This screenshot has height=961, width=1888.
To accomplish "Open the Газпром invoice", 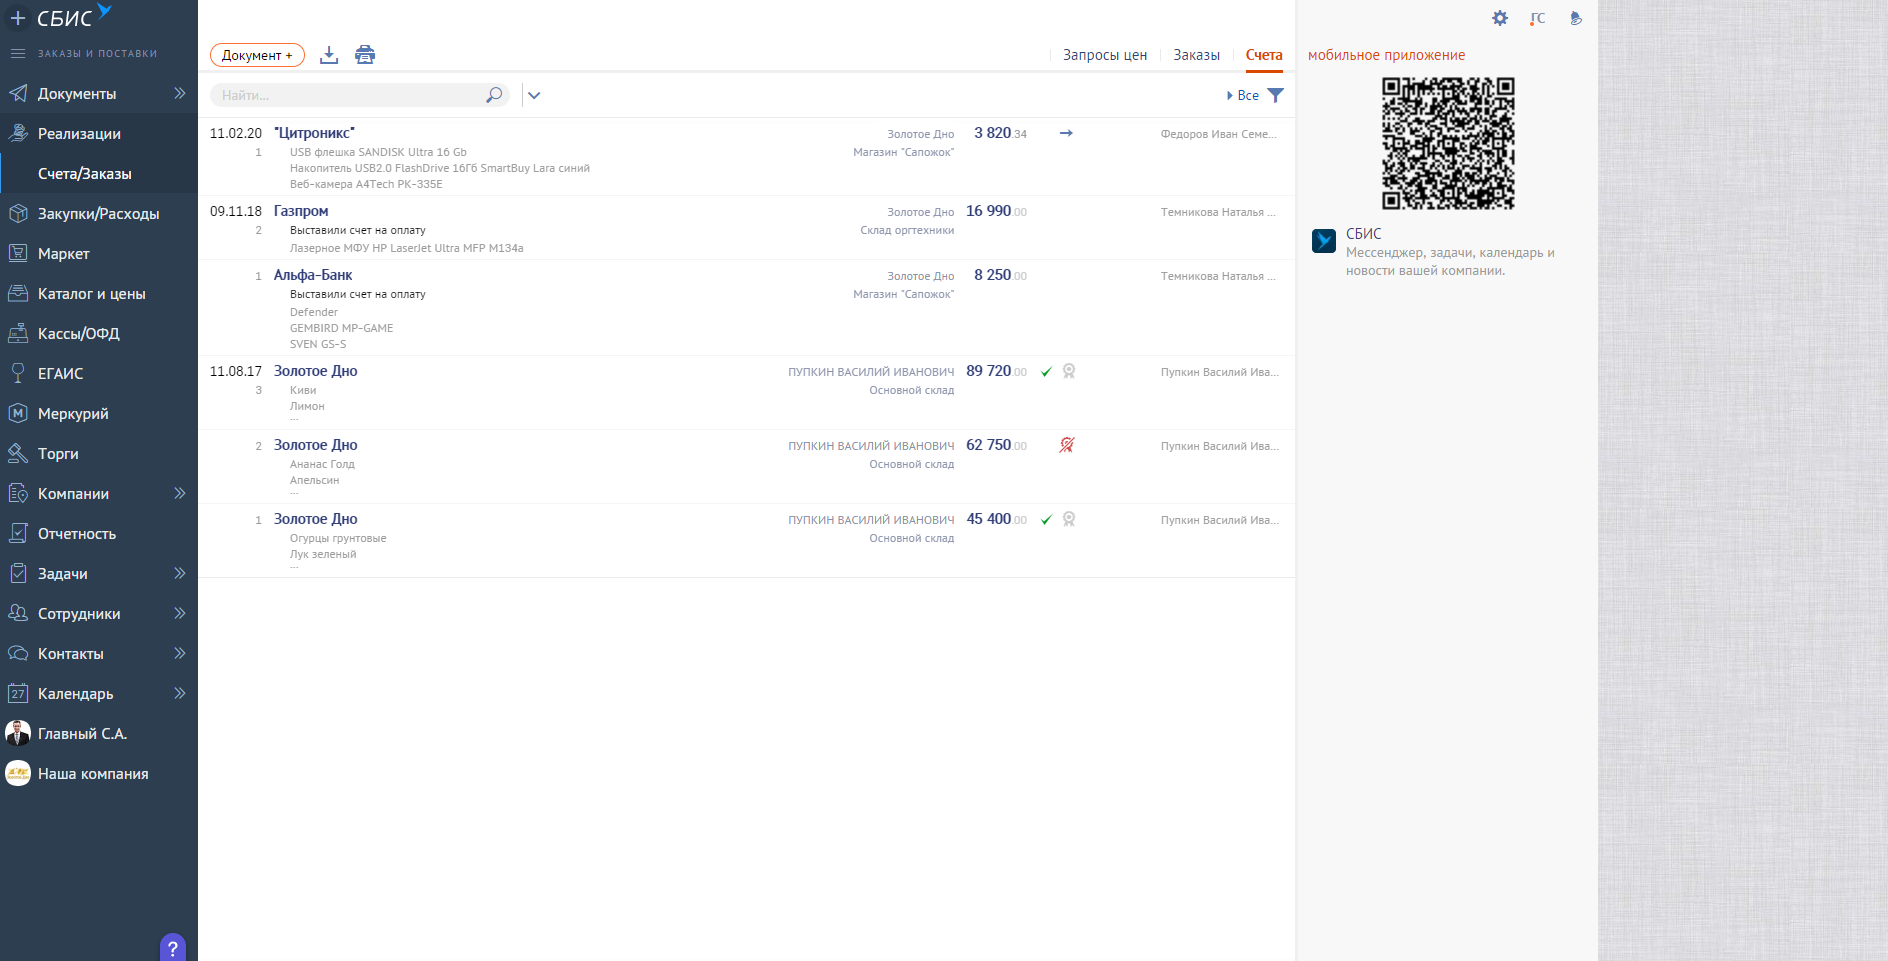I will [301, 211].
